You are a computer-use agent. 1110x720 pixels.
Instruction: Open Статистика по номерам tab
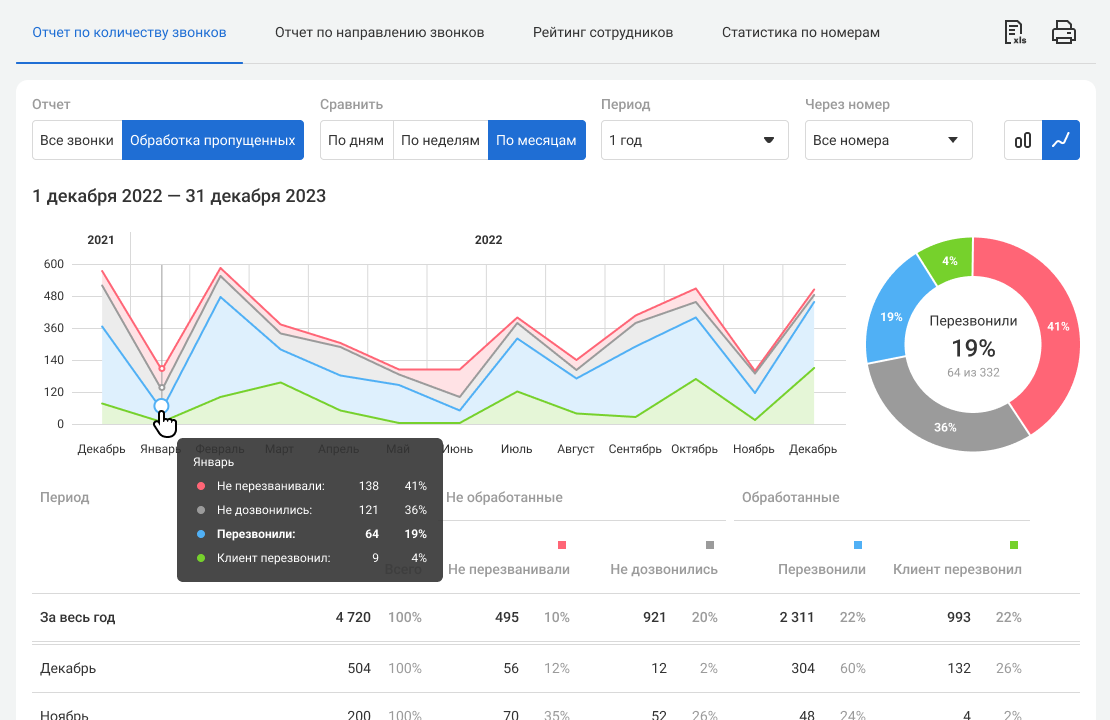[801, 33]
